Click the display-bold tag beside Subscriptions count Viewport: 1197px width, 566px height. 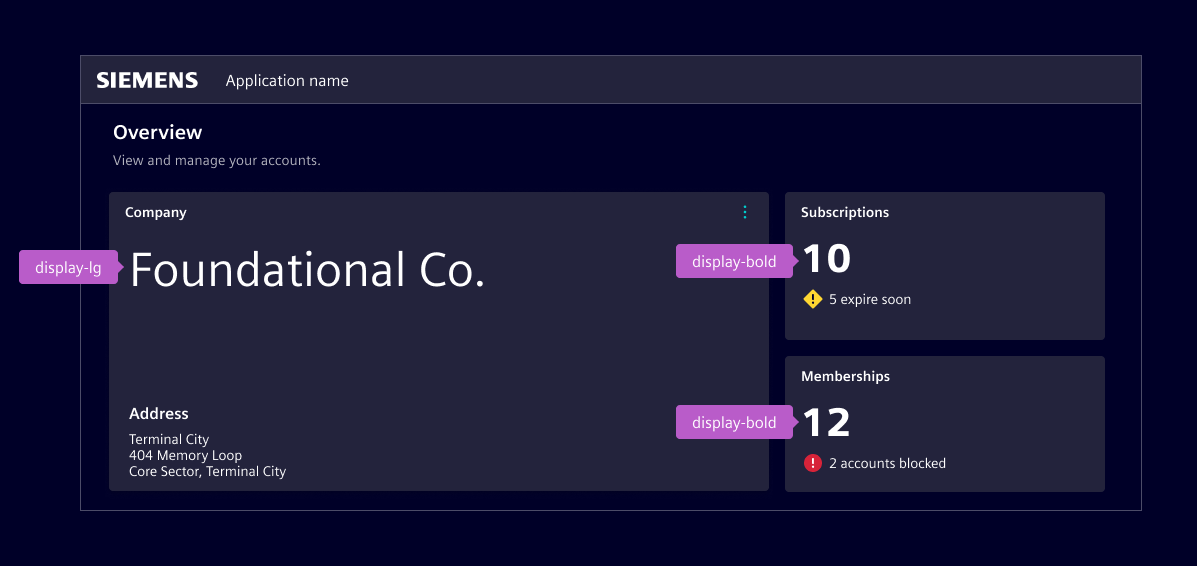[x=733, y=261]
